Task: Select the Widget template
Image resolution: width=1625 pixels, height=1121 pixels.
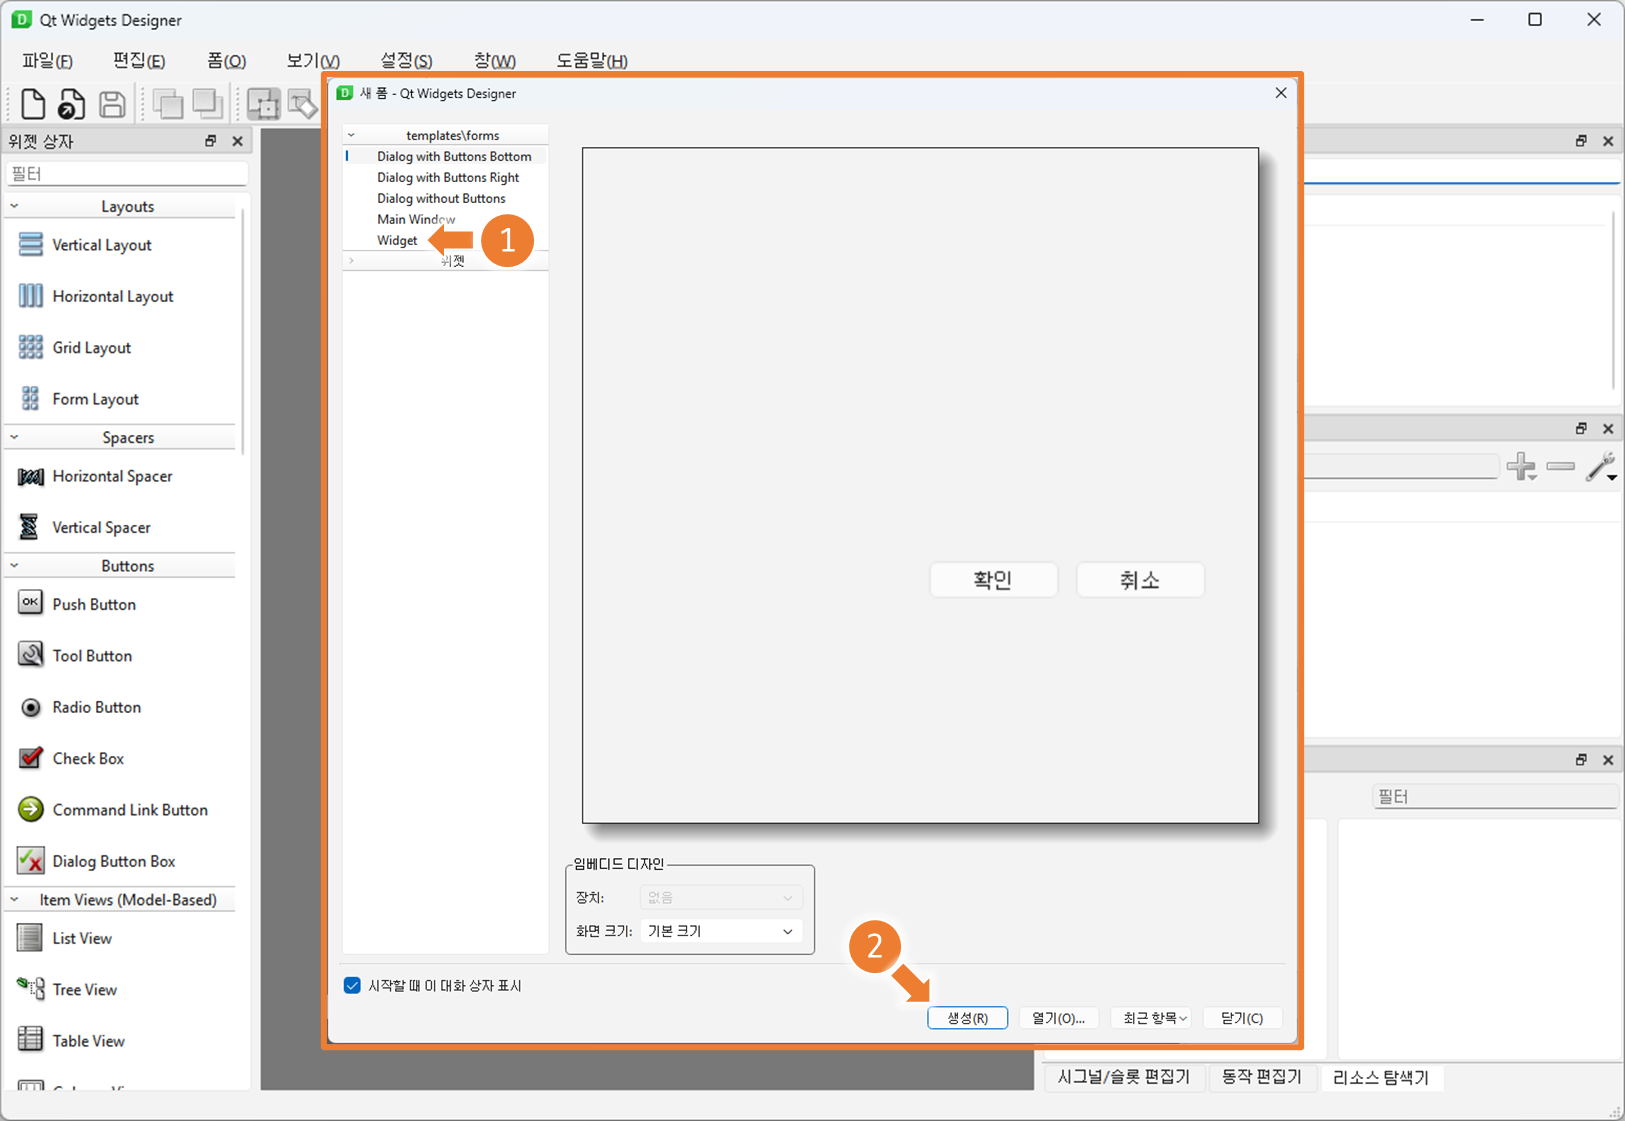Action: [397, 240]
